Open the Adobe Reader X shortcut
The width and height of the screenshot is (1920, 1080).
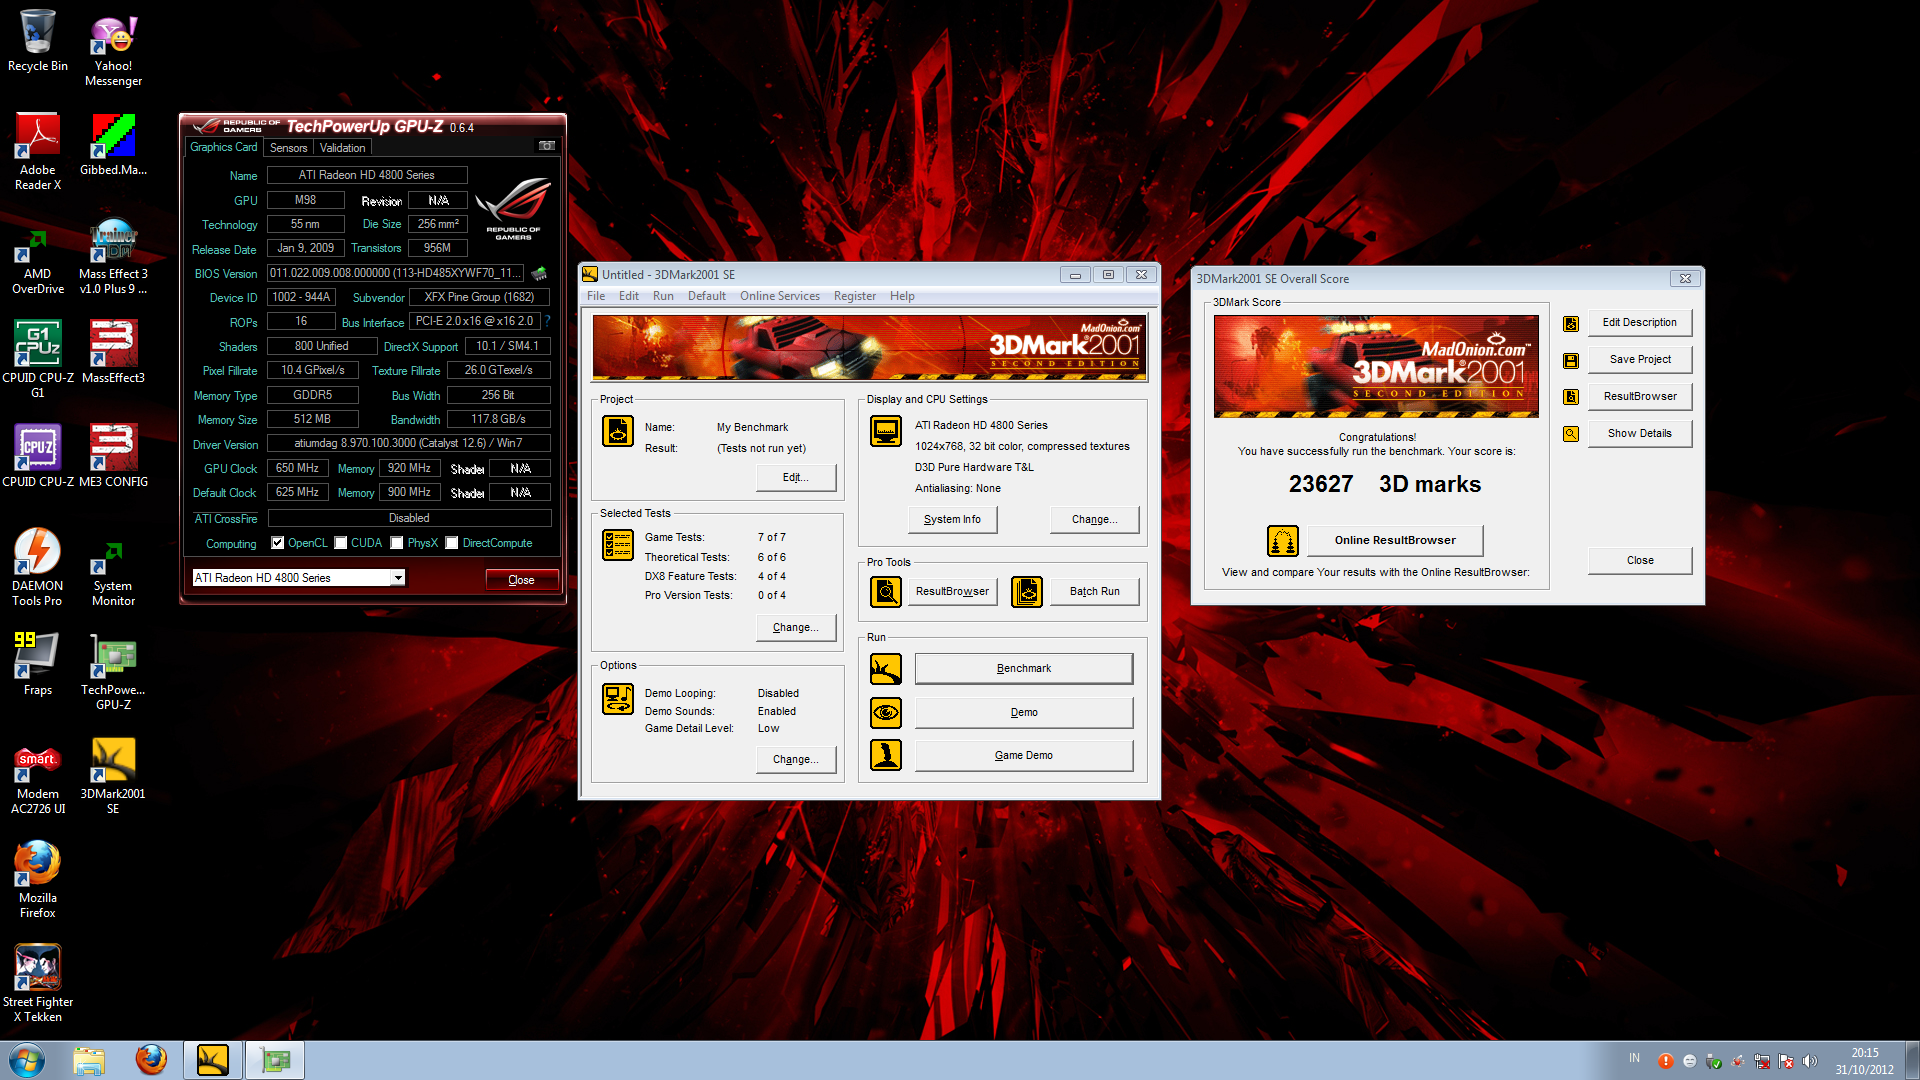[37, 152]
